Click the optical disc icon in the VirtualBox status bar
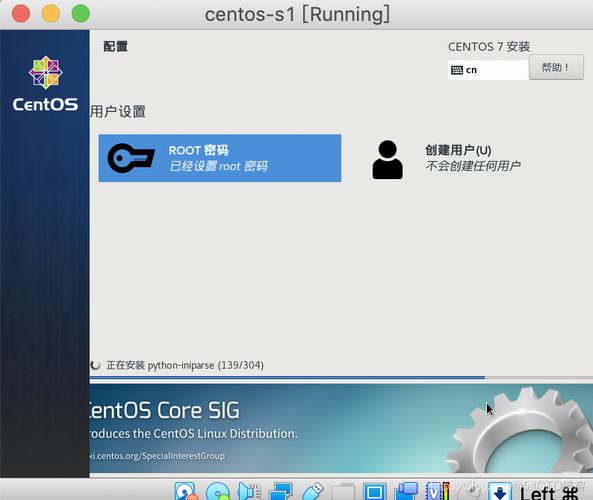Image resolution: width=593 pixels, height=500 pixels. pyautogui.click(x=218, y=491)
